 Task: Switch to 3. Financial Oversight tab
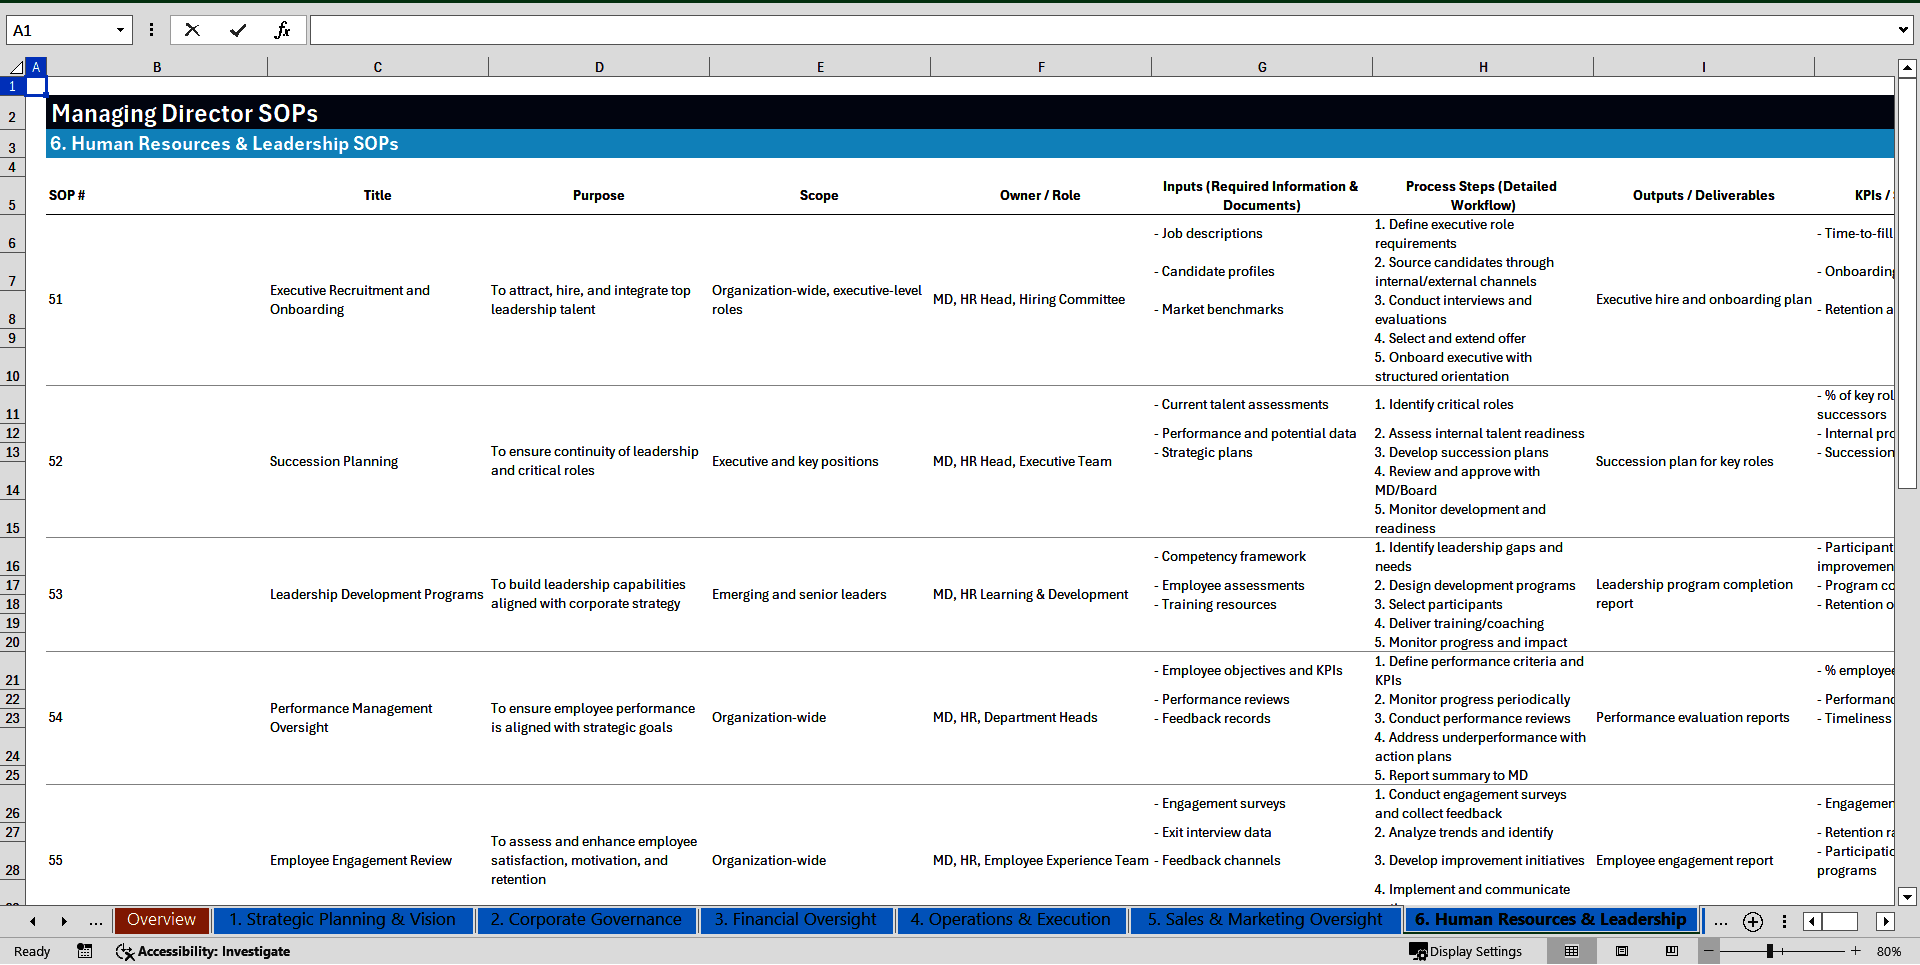click(x=795, y=920)
